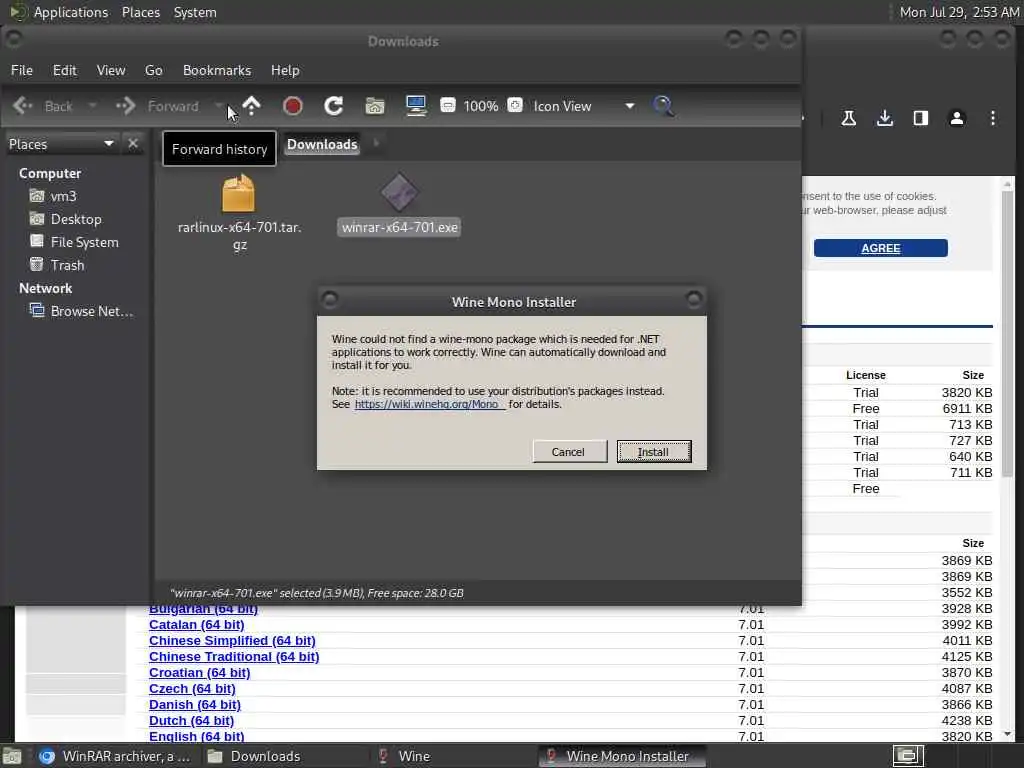
Task: Open the Bookmarks menu
Action: (x=217, y=70)
